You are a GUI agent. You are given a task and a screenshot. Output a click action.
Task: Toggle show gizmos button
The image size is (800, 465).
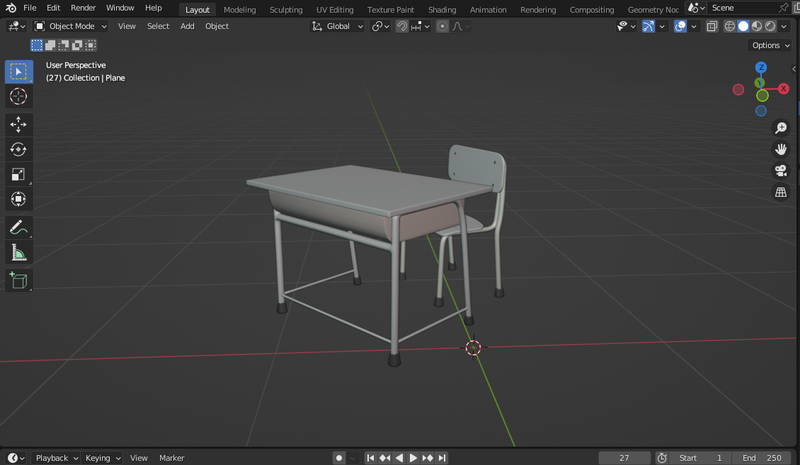(648, 26)
